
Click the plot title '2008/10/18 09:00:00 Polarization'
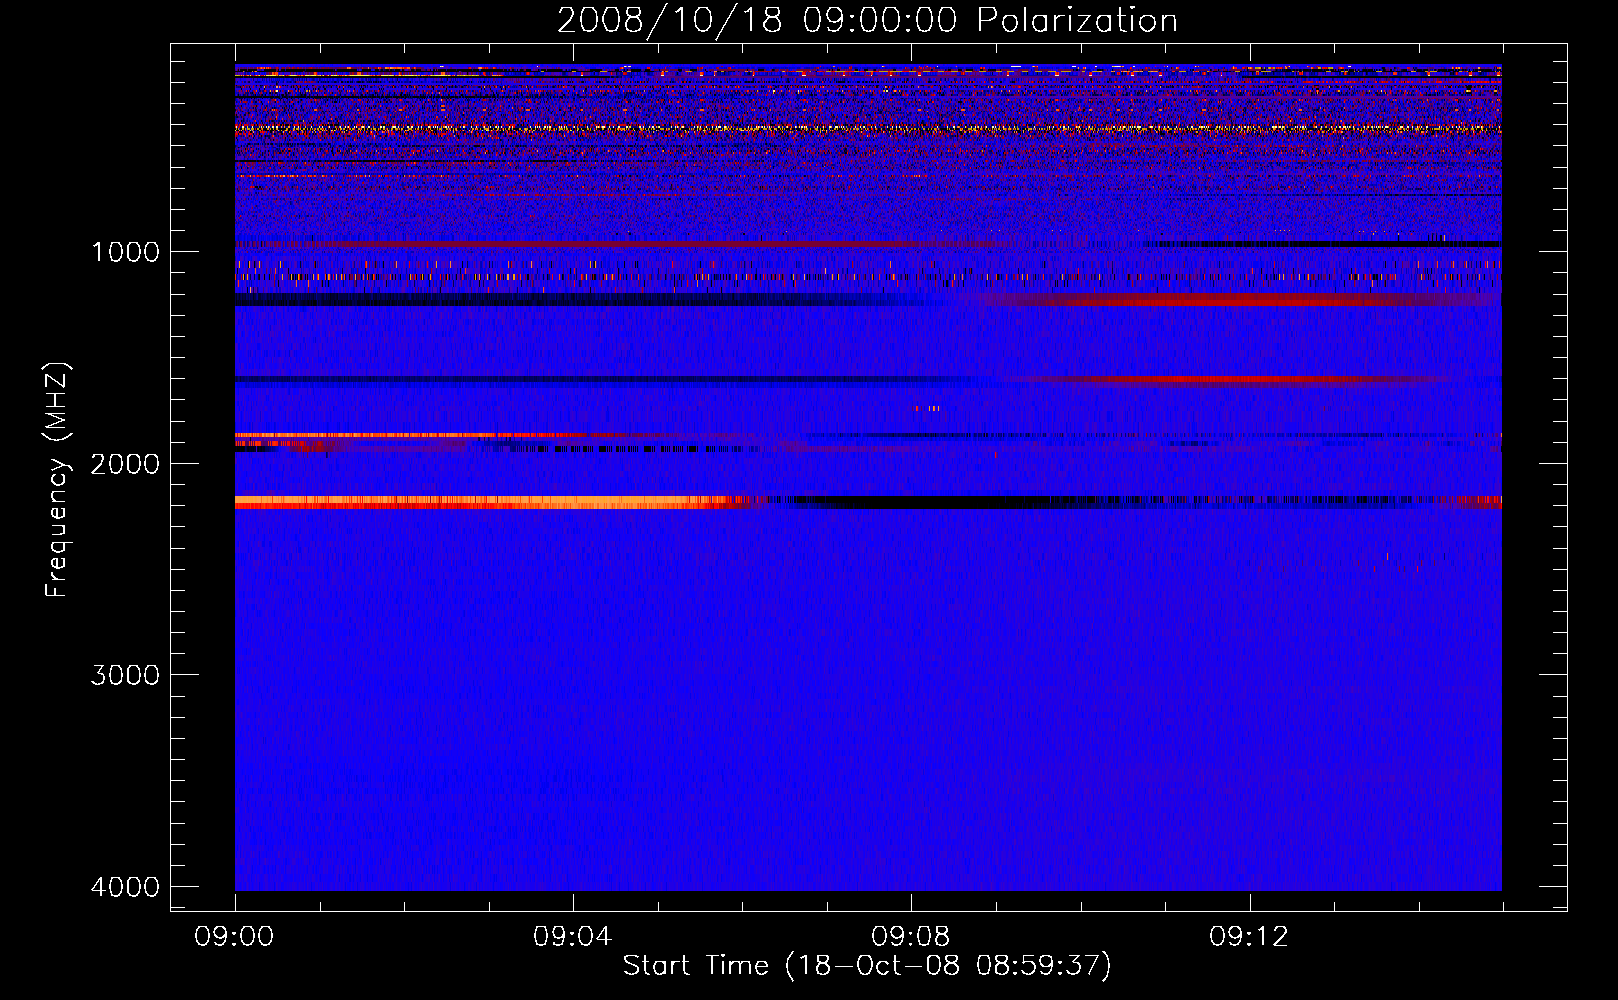point(867,21)
